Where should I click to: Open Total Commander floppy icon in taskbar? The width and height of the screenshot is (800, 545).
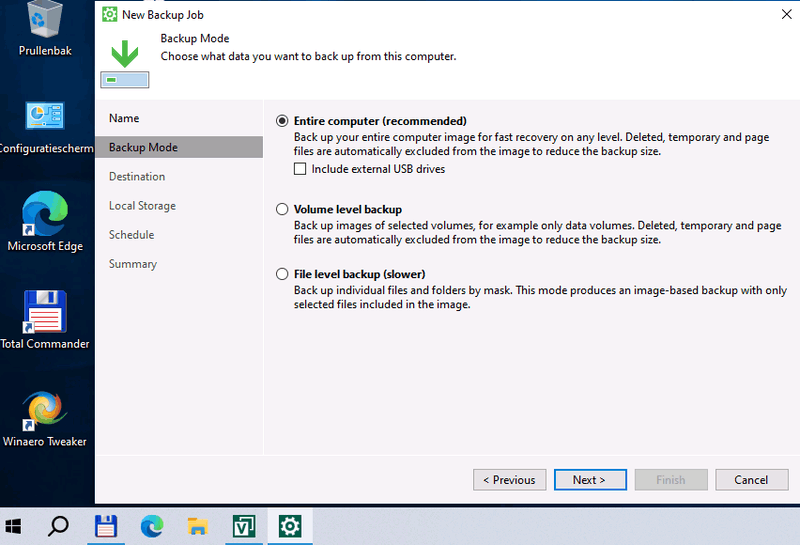106,526
